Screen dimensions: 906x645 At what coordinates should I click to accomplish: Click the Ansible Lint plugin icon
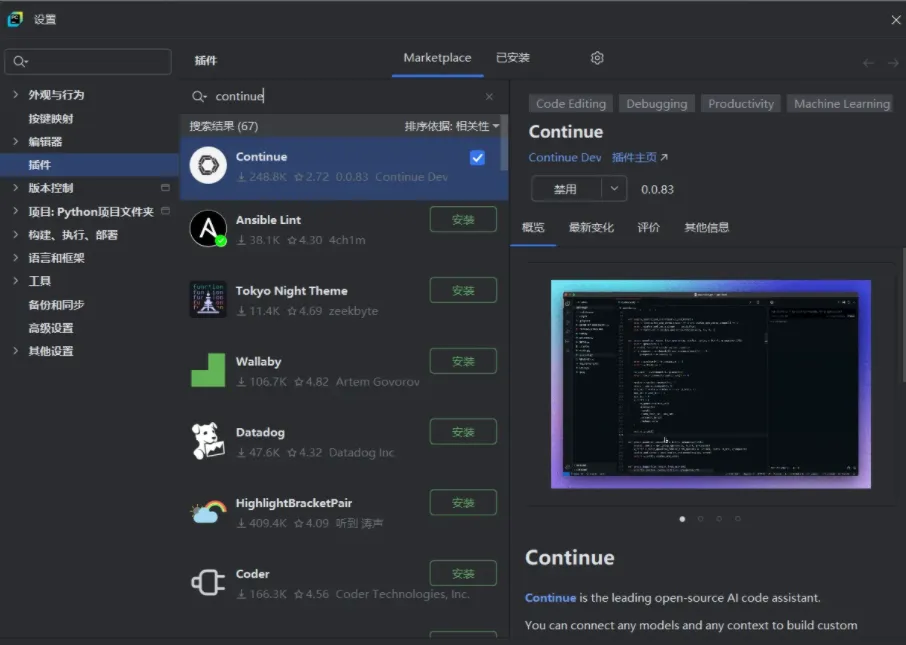click(208, 228)
